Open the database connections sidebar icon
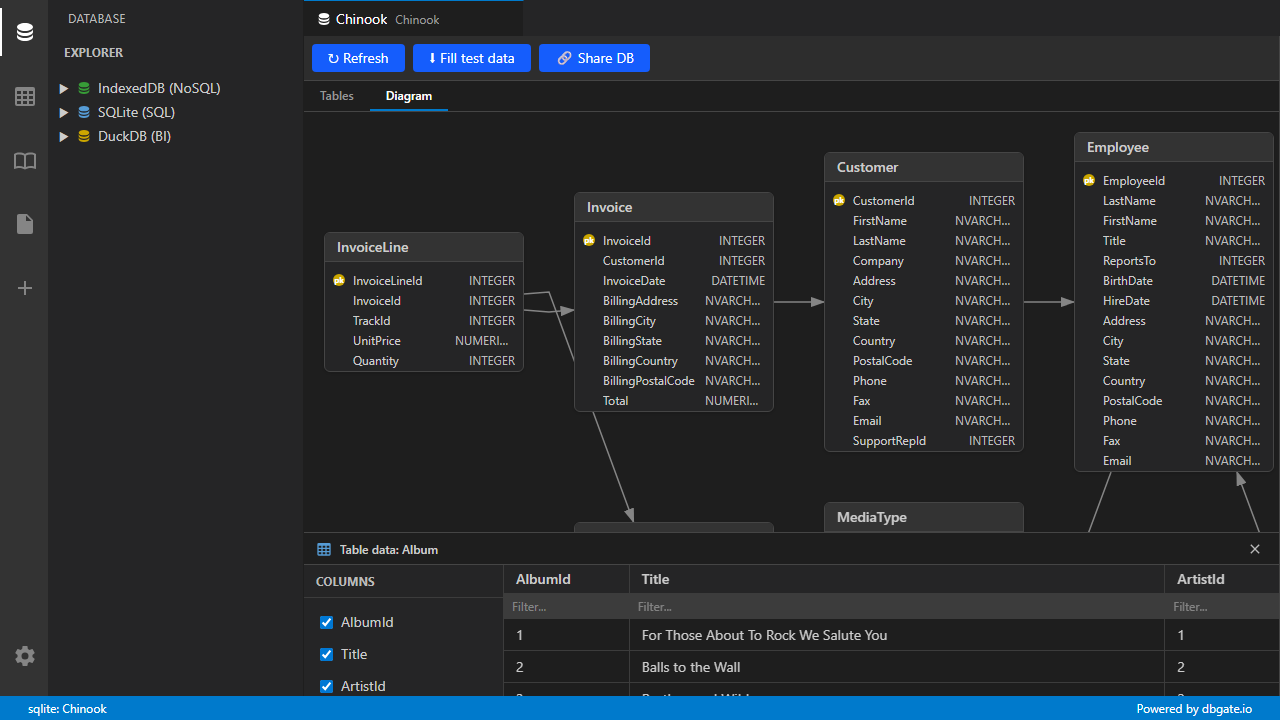1280x720 pixels. pyautogui.click(x=24, y=31)
